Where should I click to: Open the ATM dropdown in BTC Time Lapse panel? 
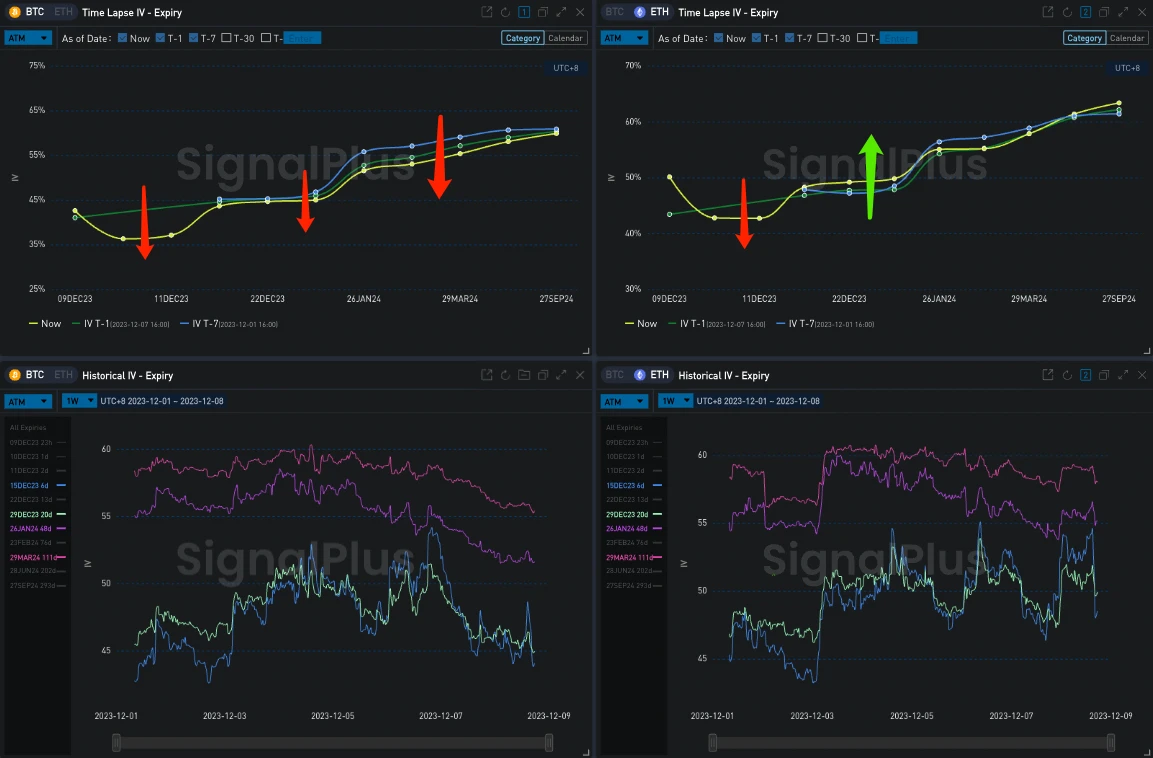pyautogui.click(x=28, y=38)
